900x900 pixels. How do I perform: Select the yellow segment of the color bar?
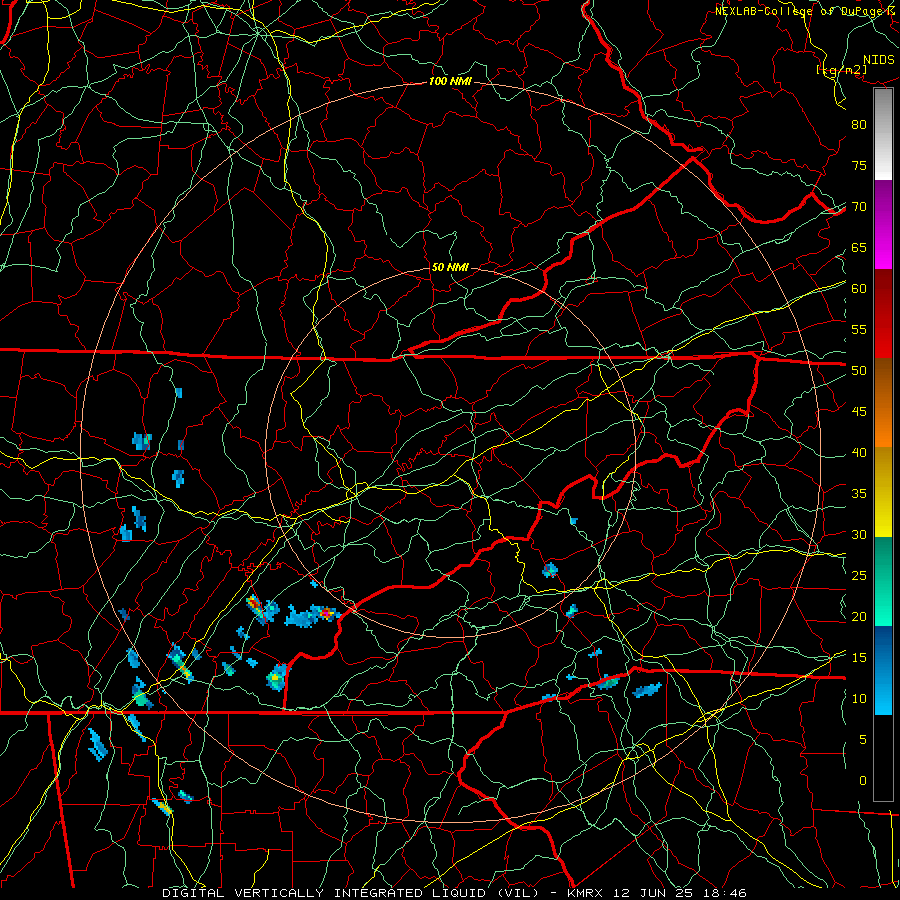pyautogui.click(x=883, y=492)
